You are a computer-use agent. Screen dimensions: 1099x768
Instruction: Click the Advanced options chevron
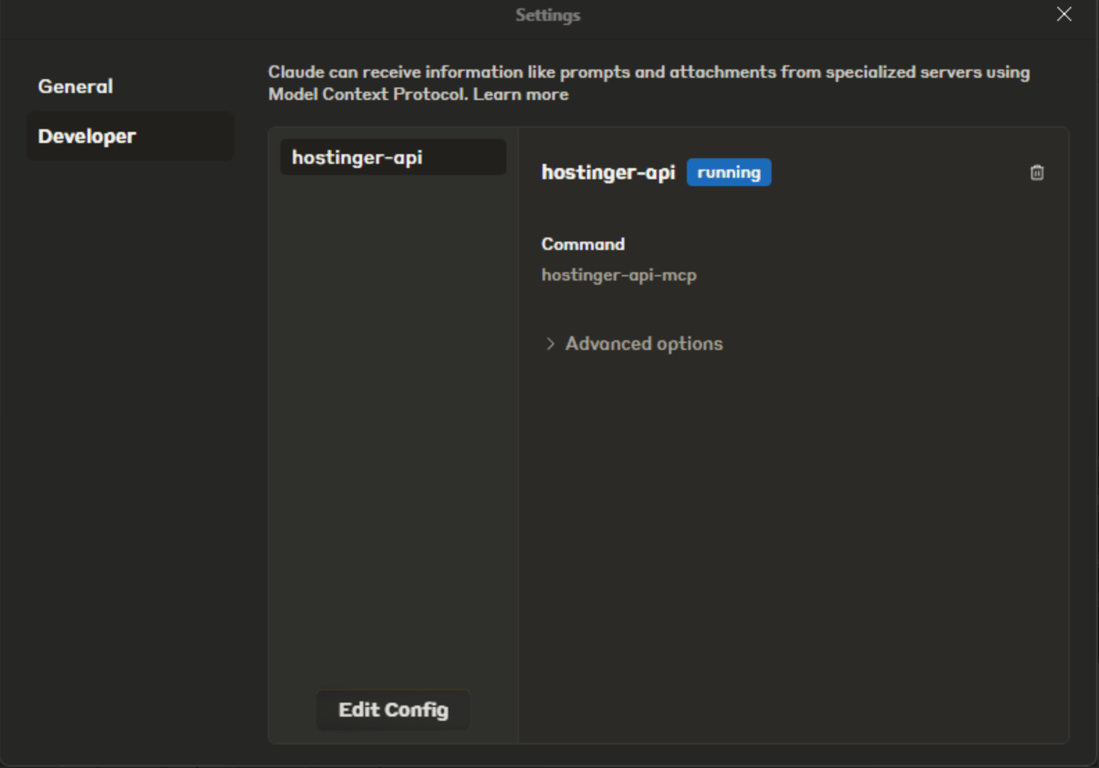tap(549, 343)
